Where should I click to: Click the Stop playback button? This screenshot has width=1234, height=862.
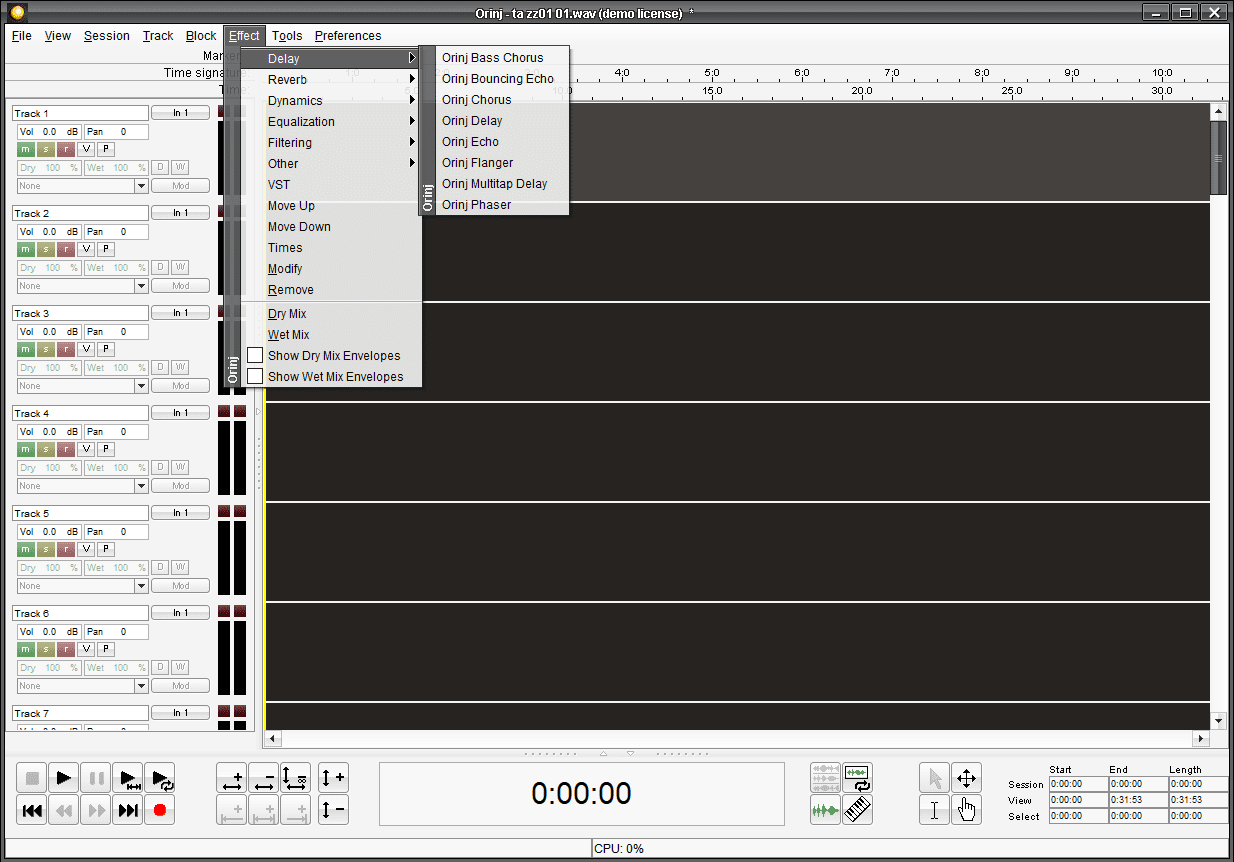[x=32, y=778]
